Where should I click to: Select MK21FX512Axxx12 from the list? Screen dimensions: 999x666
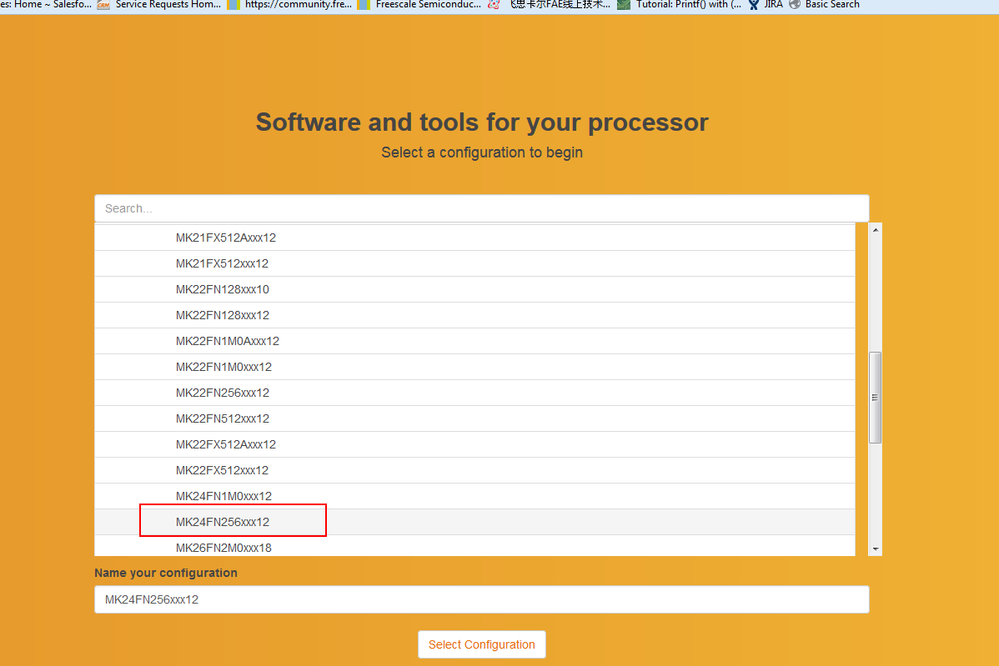475,238
